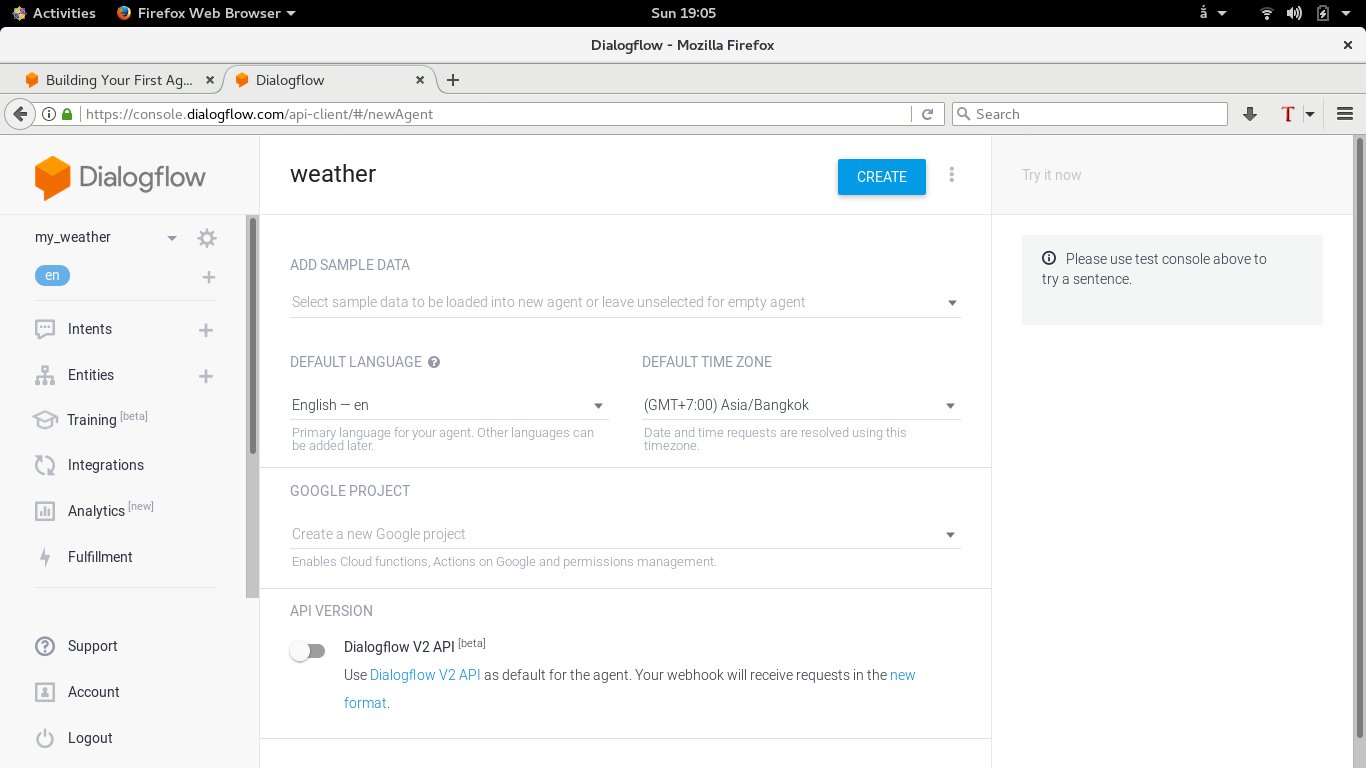Image resolution: width=1366 pixels, height=768 pixels.
Task: Open Analytics new section
Action: tap(111, 510)
